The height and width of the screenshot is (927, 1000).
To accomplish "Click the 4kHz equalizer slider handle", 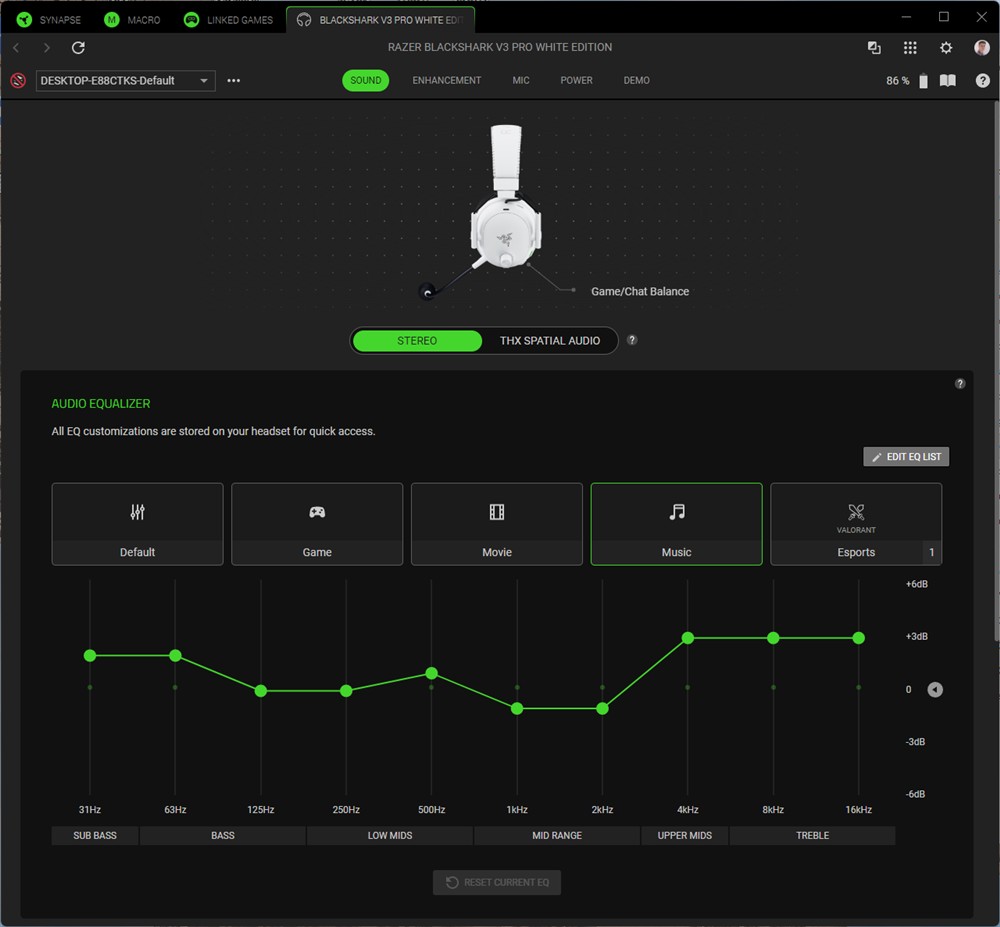I will [x=688, y=638].
